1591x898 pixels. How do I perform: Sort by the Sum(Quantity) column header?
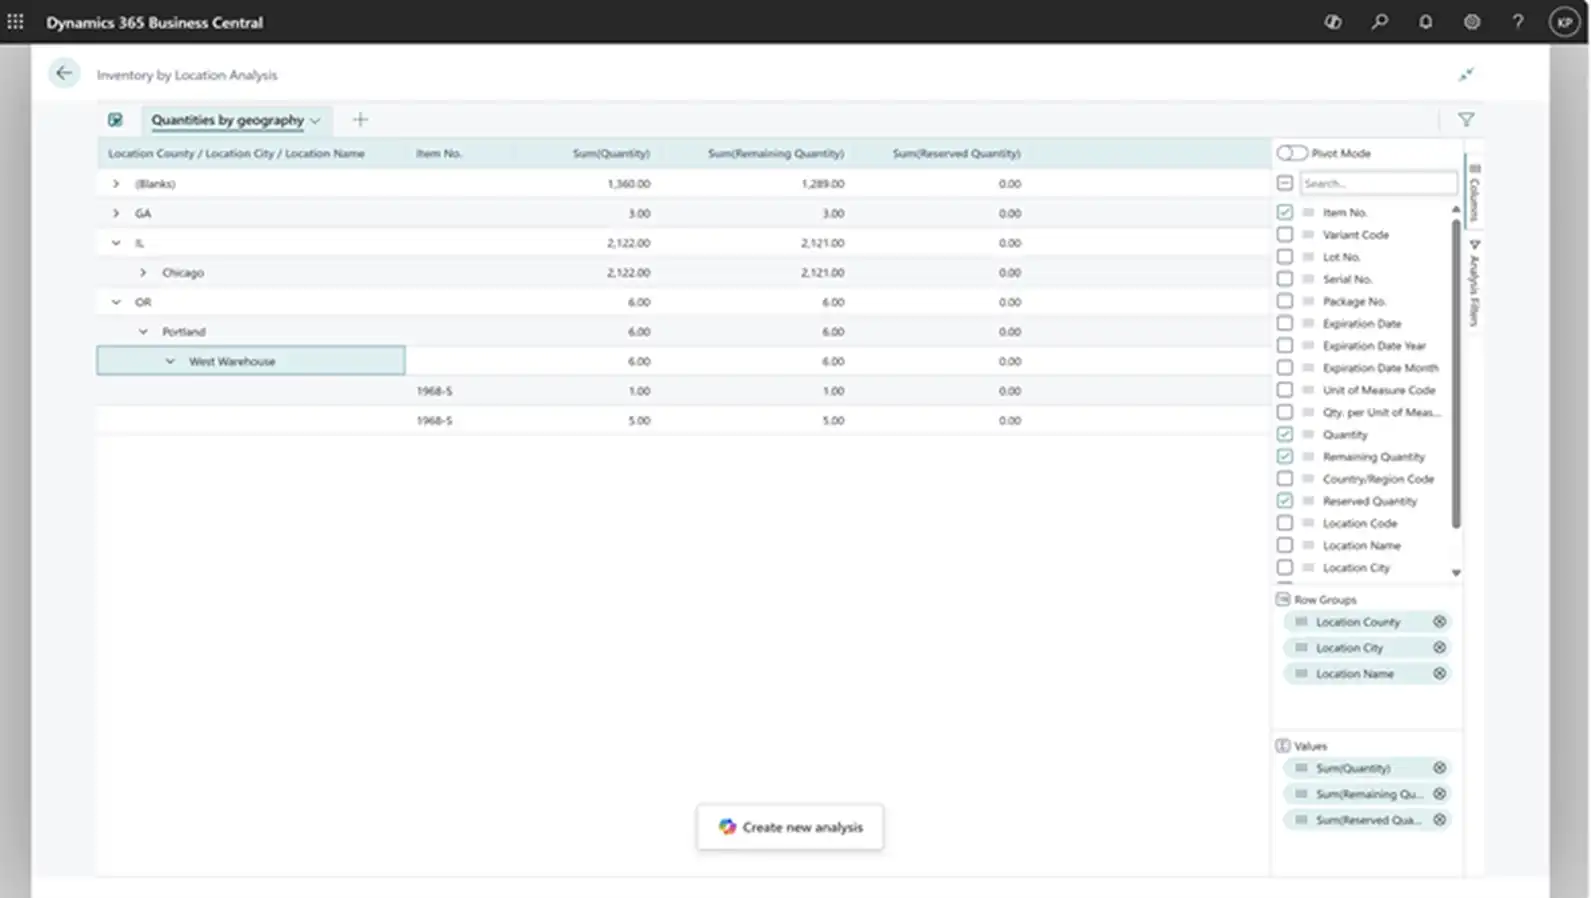pyautogui.click(x=610, y=153)
